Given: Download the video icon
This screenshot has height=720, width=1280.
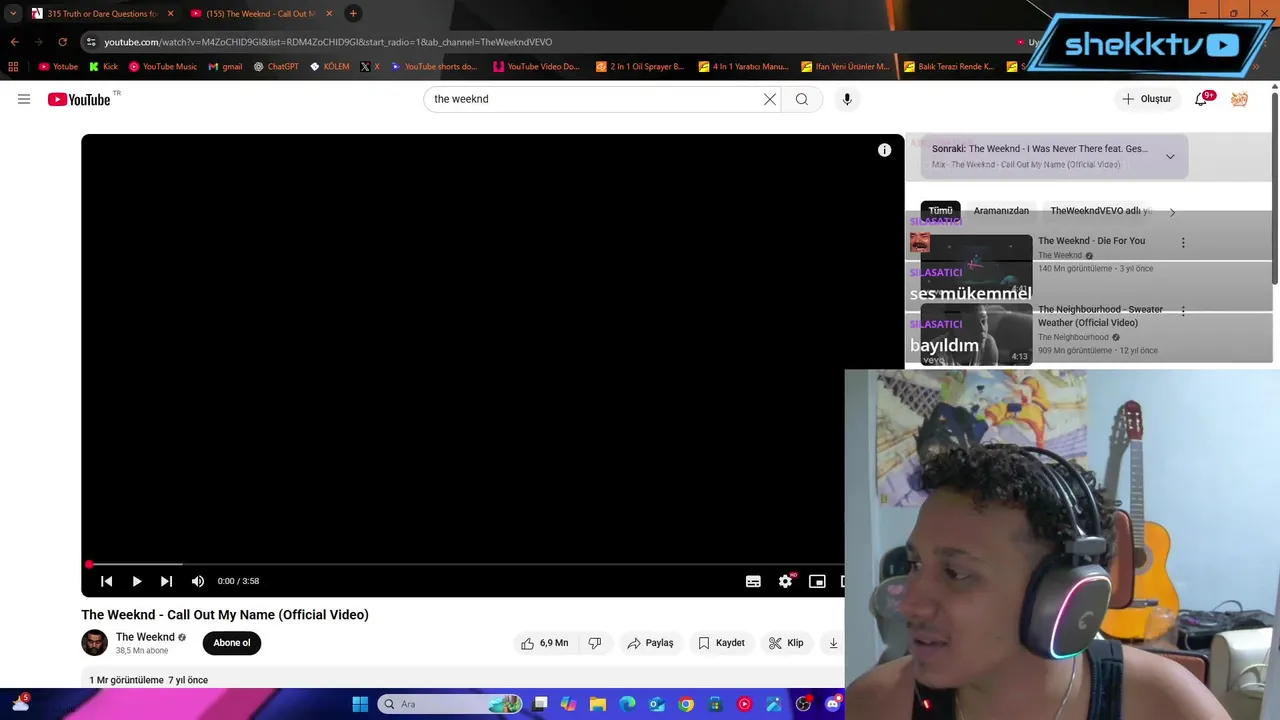Looking at the screenshot, I should pyautogui.click(x=833, y=643).
